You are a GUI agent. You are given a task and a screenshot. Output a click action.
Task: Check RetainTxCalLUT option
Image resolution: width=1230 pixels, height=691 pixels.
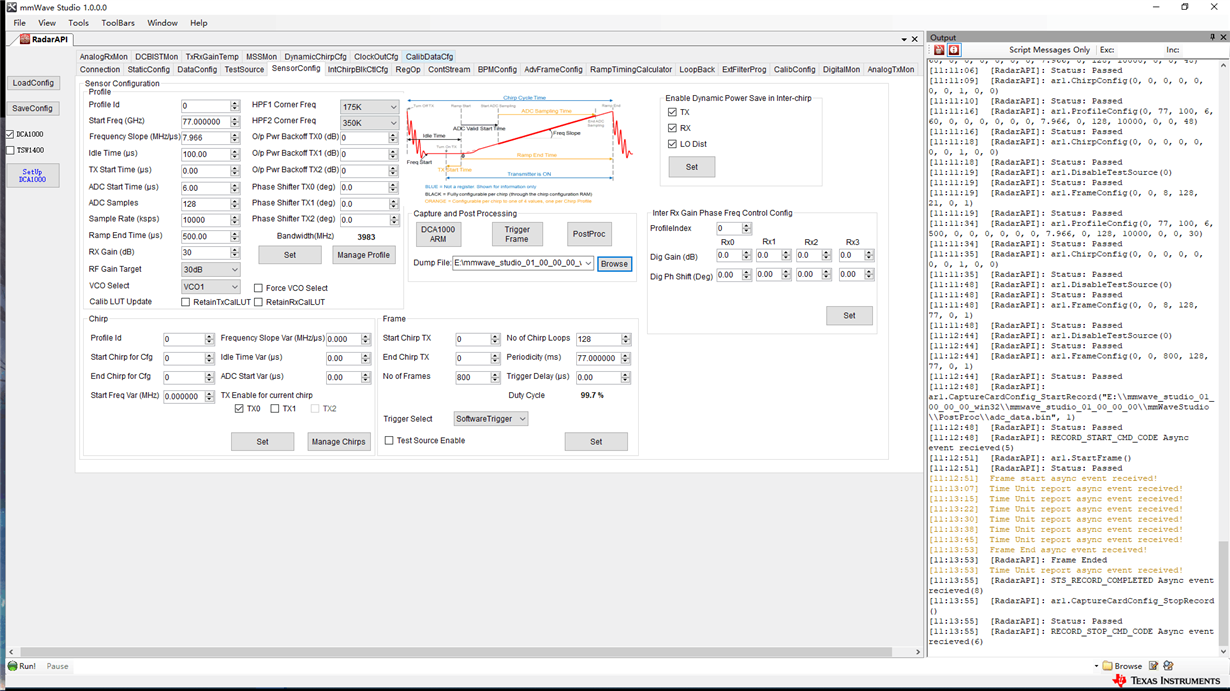pos(185,302)
